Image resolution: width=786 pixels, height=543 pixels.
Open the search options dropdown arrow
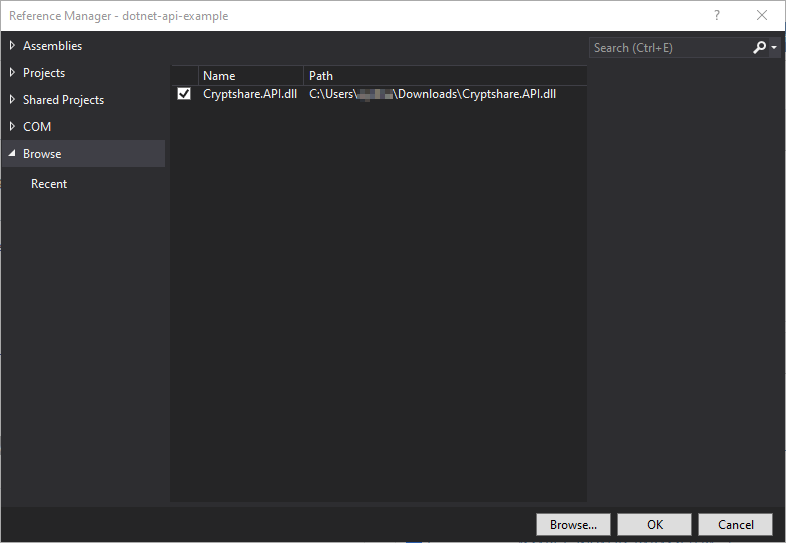[x=774, y=48]
